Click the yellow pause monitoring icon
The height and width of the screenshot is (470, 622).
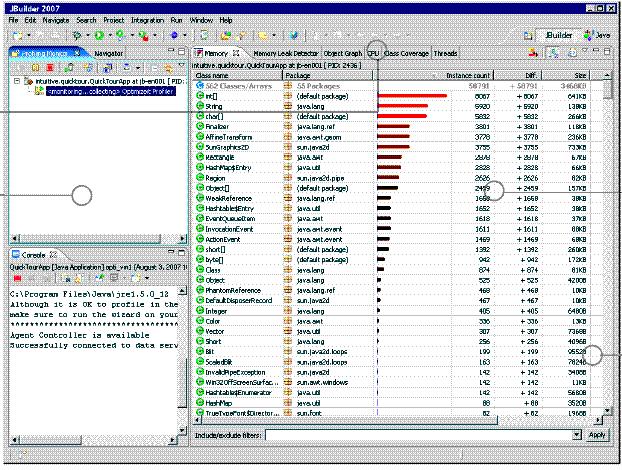pyautogui.click(x=36, y=68)
